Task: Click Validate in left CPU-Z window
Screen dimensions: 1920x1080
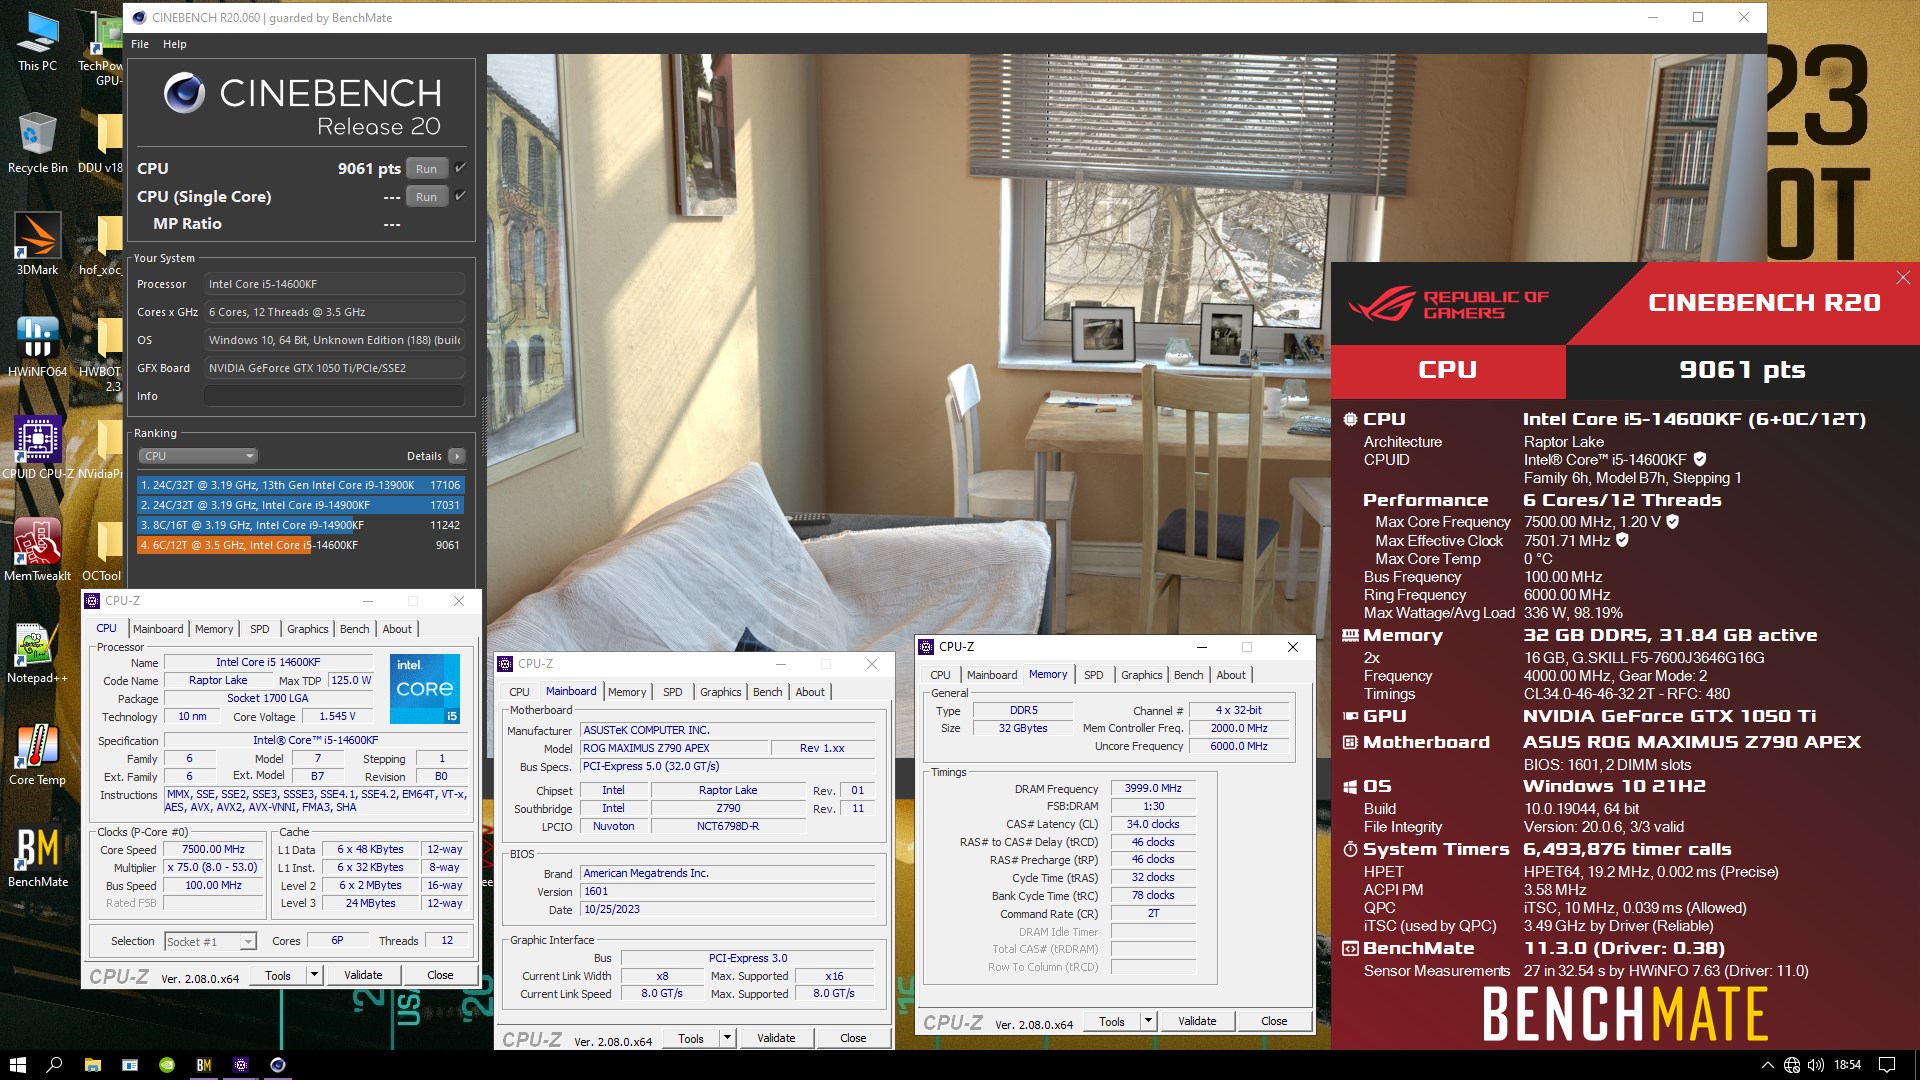Action: point(363,975)
